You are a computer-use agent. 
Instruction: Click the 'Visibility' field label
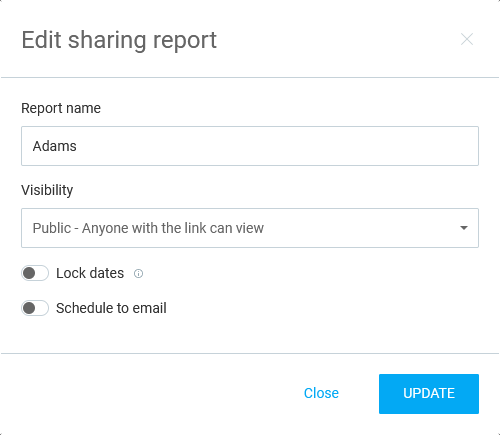point(47,190)
